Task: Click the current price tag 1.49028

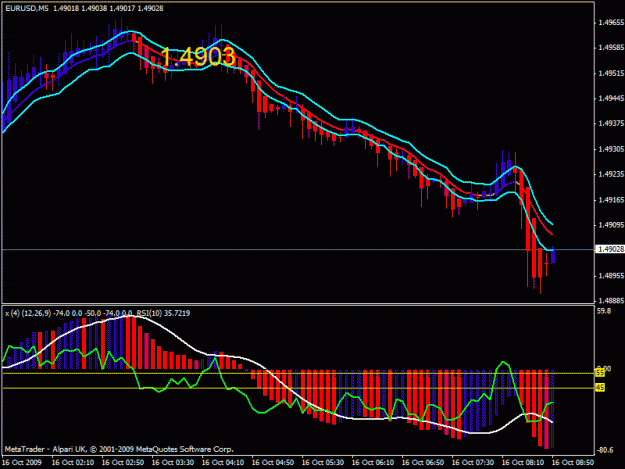Action: tap(611, 249)
